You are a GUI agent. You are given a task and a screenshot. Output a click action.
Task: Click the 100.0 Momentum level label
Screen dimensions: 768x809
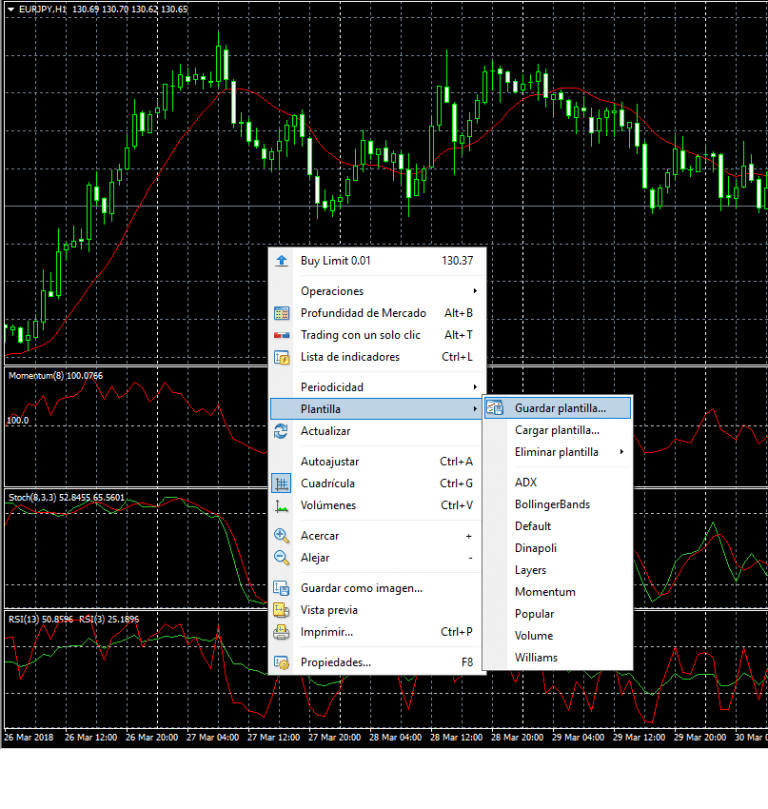click(x=18, y=420)
